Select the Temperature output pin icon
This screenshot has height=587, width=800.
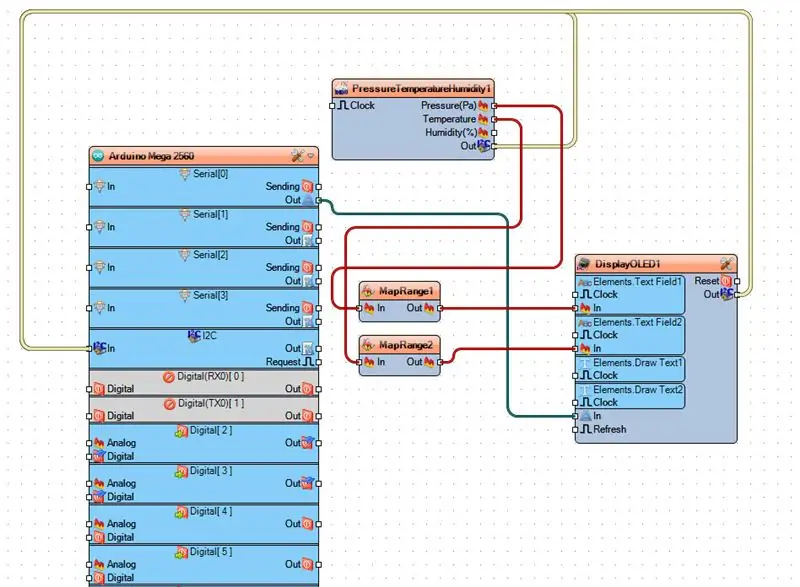pos(483,119)
